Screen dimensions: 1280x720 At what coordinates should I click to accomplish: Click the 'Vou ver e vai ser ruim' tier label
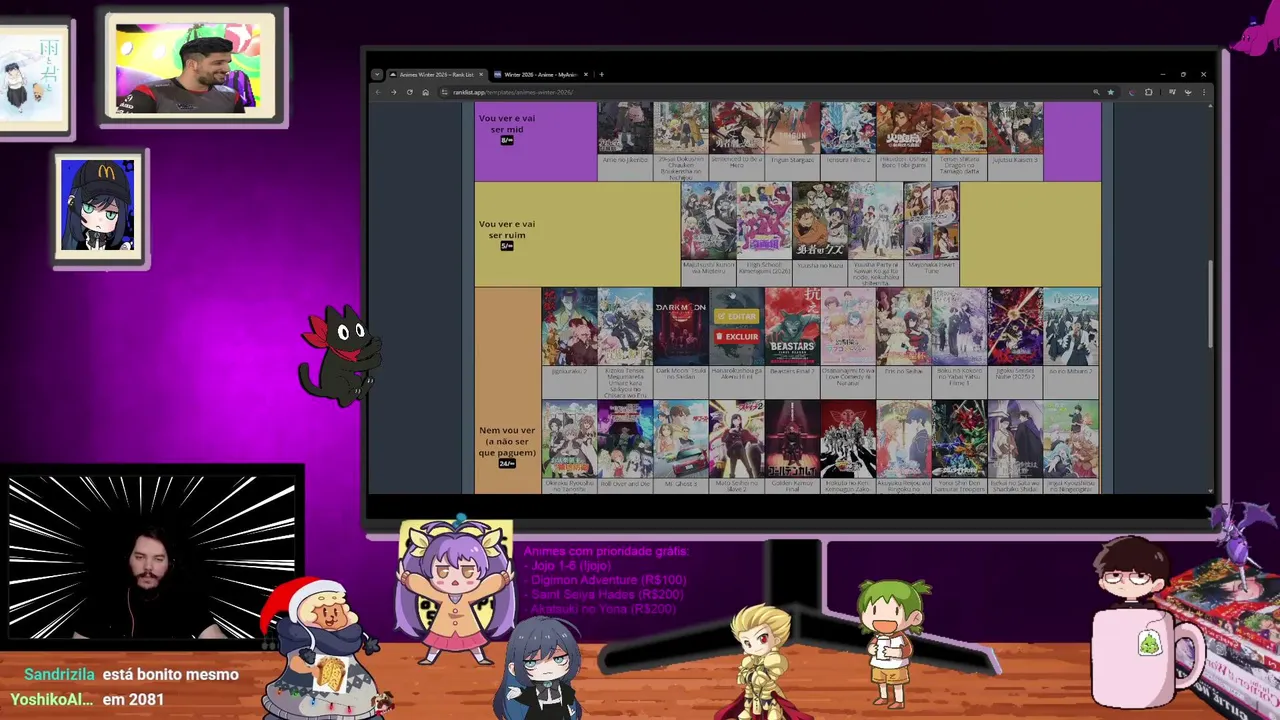click(x=507, y=229)
